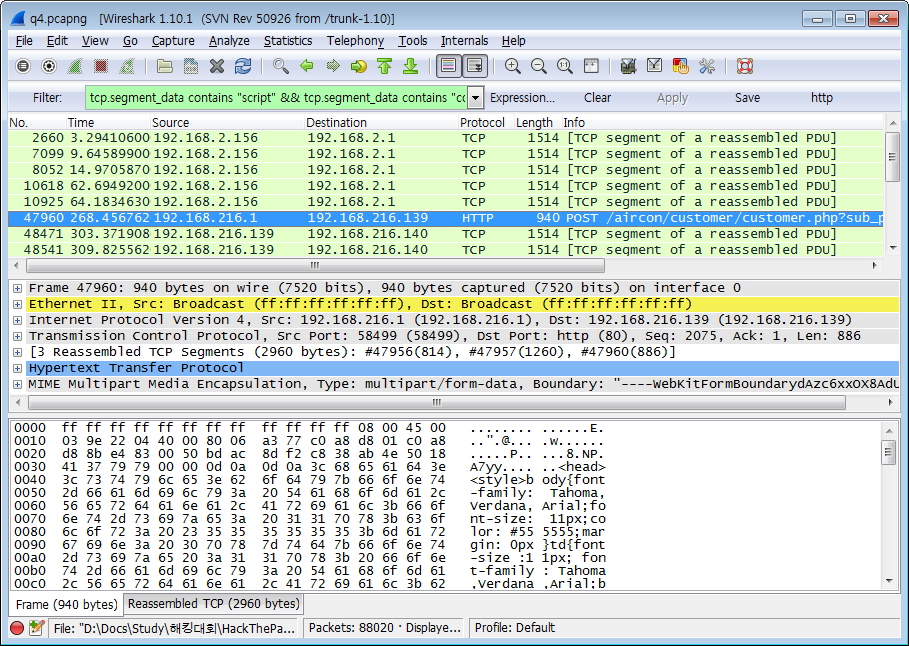Click the stop capture red square icon
909x646 pixels.
(101, 66)
